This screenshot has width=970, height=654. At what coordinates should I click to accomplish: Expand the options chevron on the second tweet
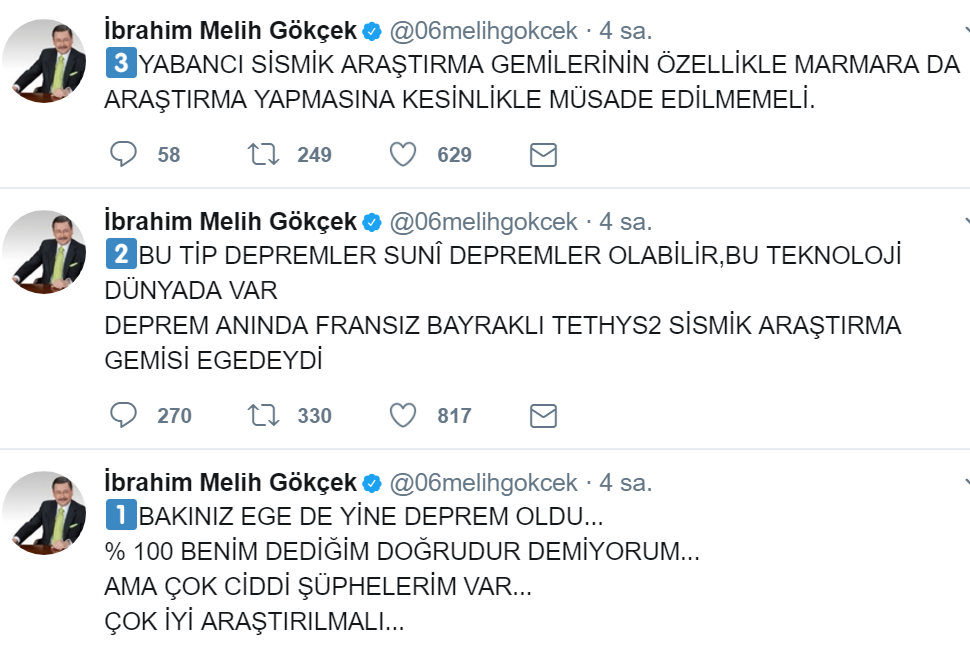tap(965, 221)
